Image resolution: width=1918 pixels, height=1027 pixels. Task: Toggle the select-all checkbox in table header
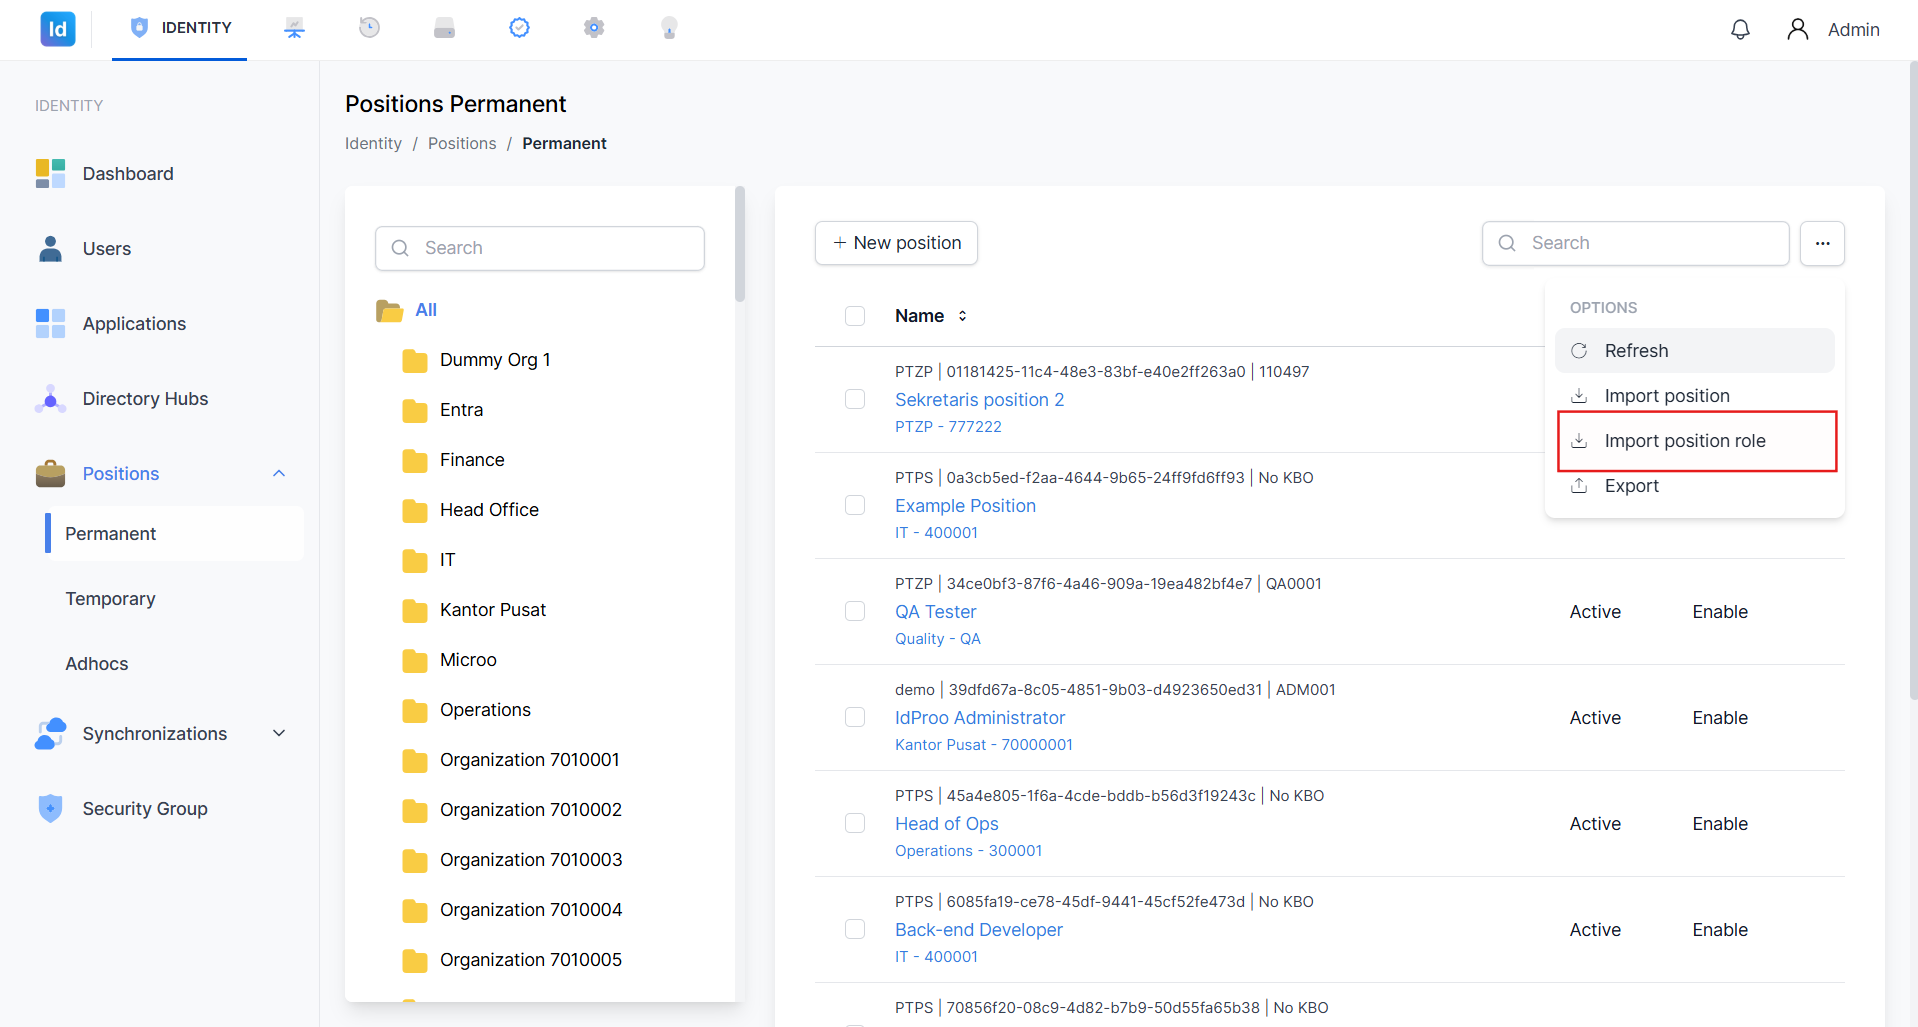[x=855, y=316]
